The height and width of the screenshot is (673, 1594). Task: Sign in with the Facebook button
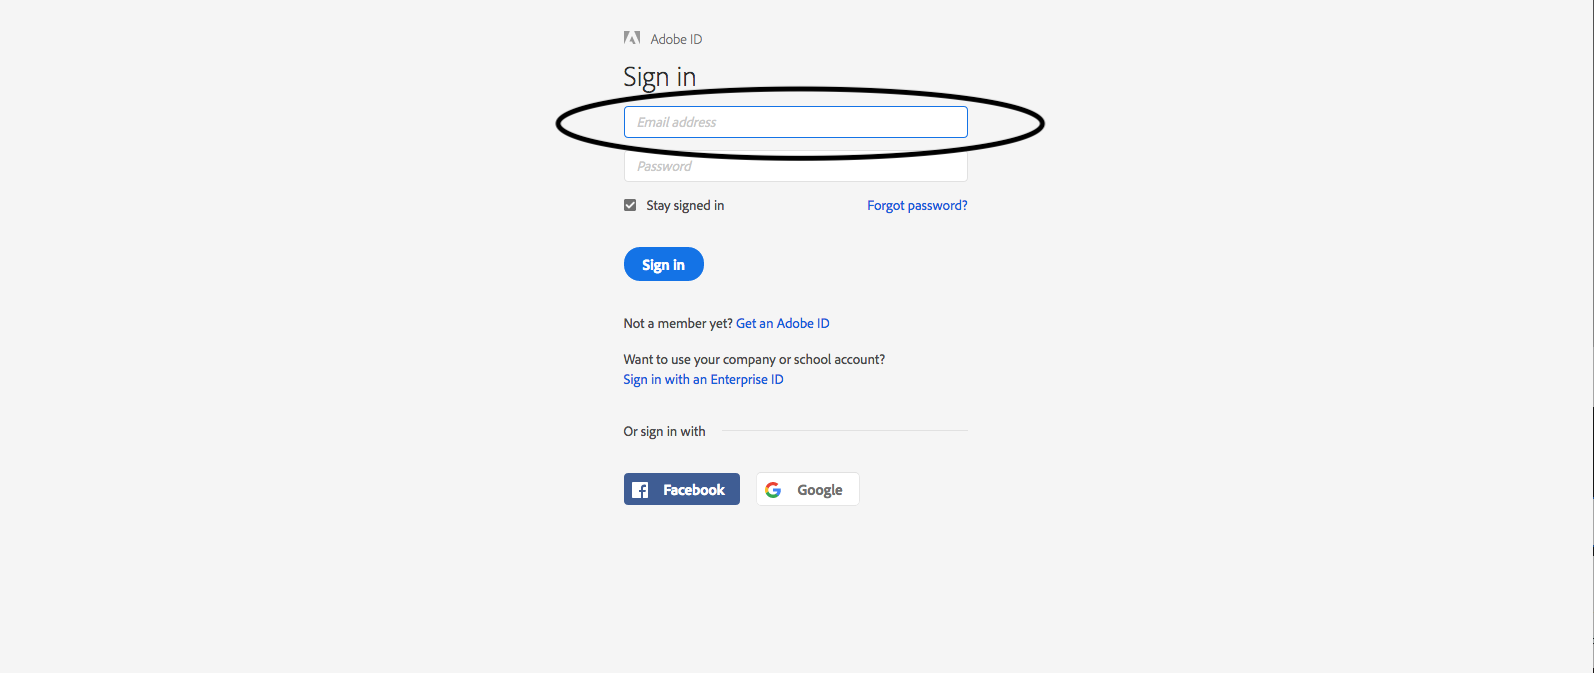[682, 490]
